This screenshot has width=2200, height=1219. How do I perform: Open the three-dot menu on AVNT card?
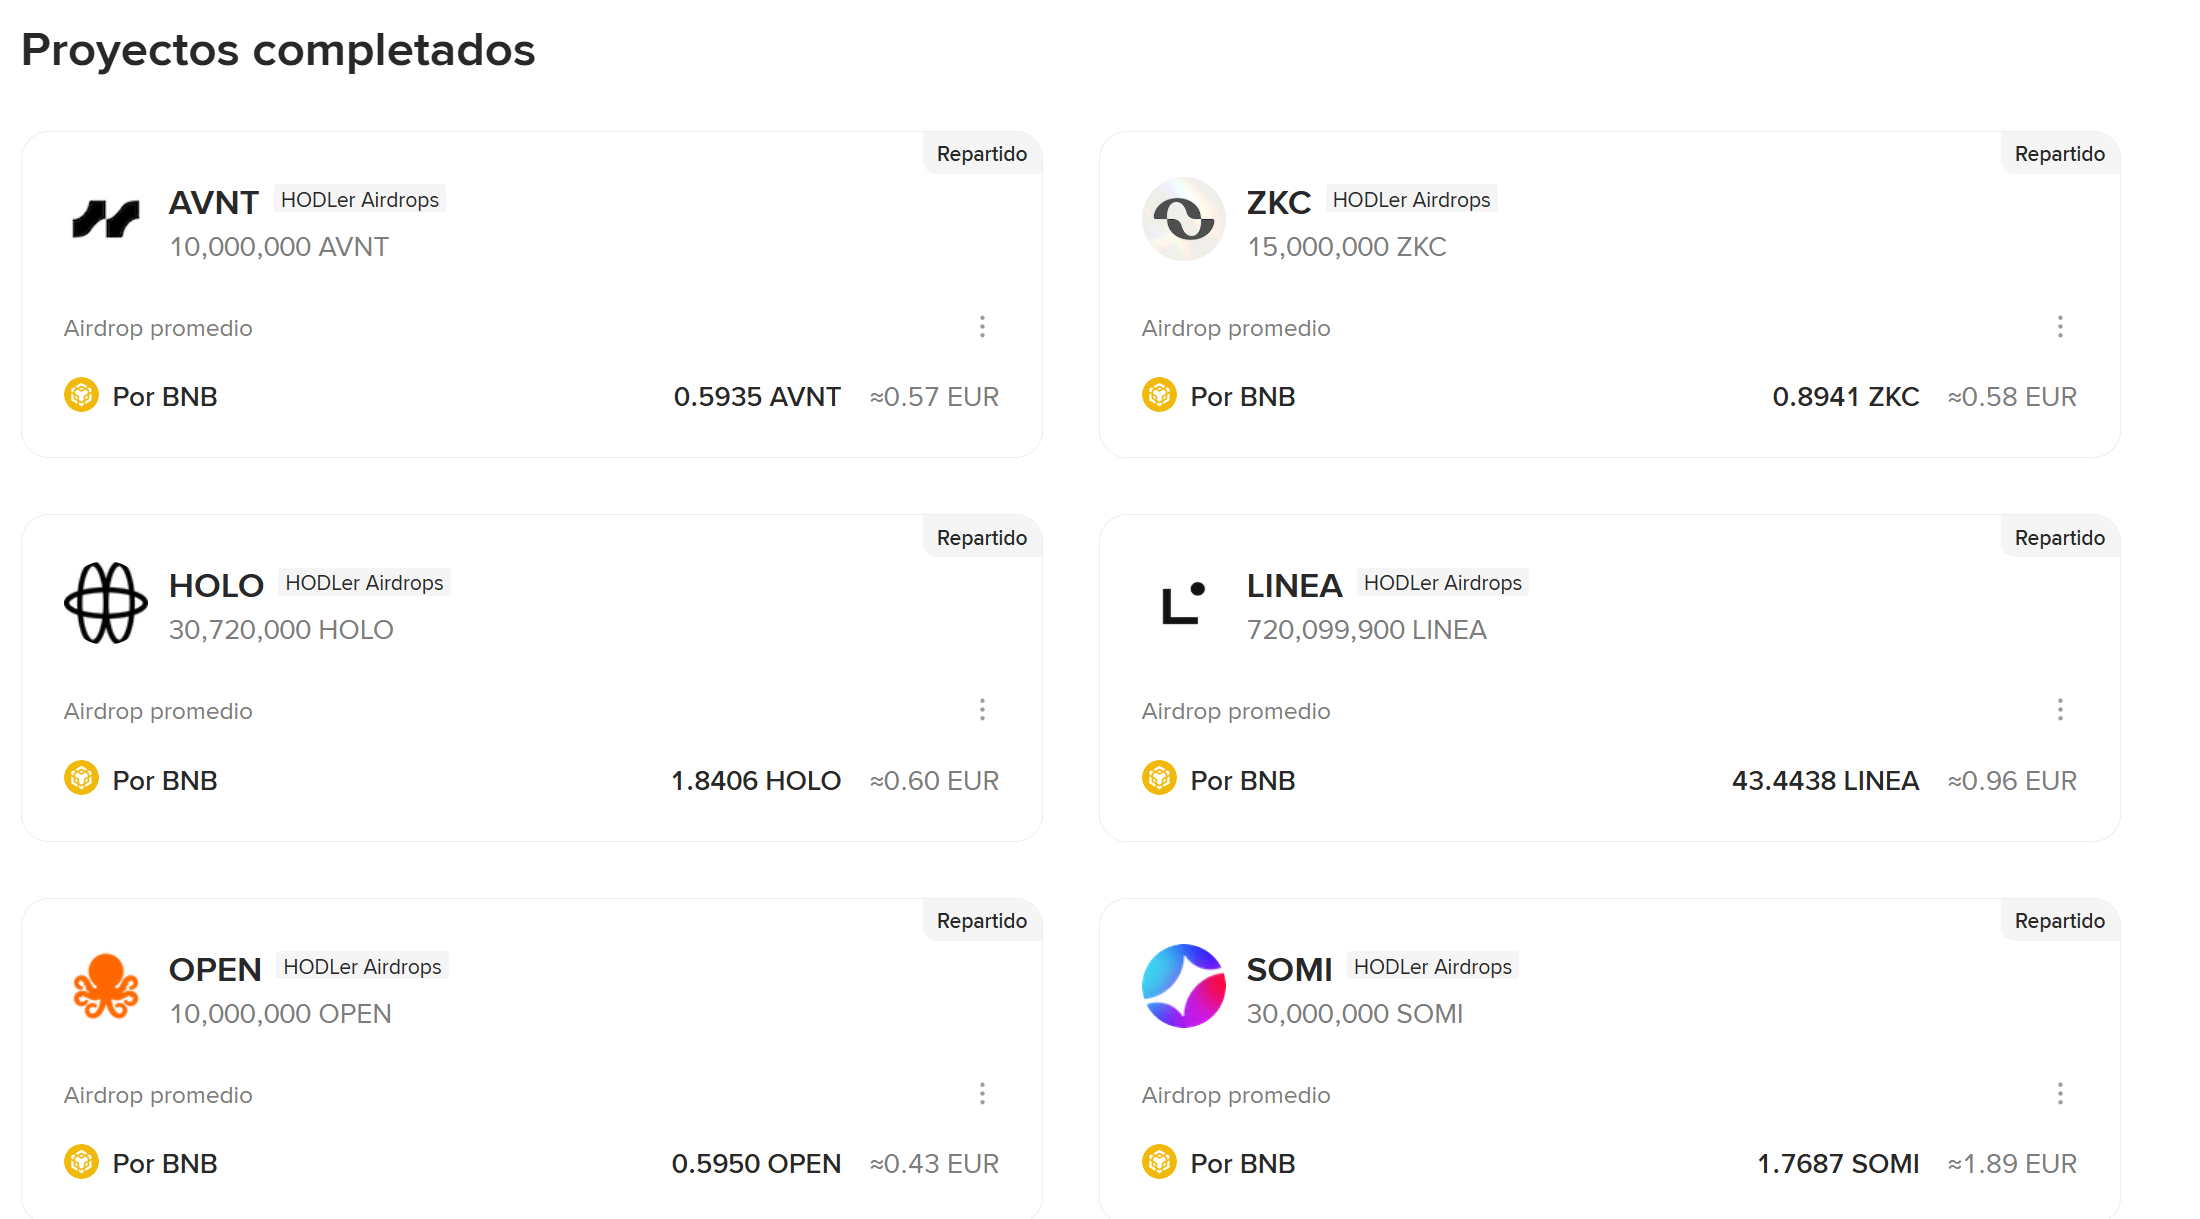click(982, 327)
